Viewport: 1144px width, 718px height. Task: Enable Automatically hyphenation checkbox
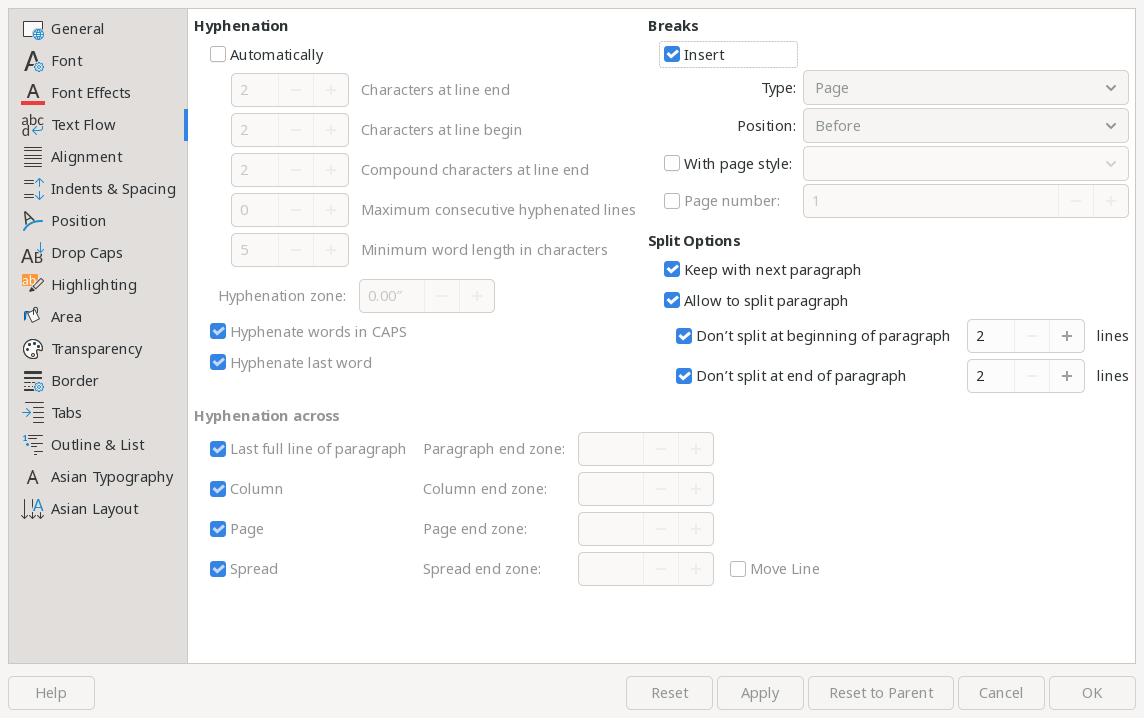217,55
